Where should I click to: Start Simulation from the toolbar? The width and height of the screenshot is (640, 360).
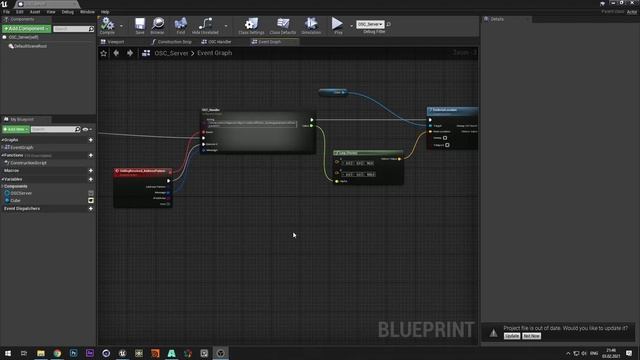point(311,25)
